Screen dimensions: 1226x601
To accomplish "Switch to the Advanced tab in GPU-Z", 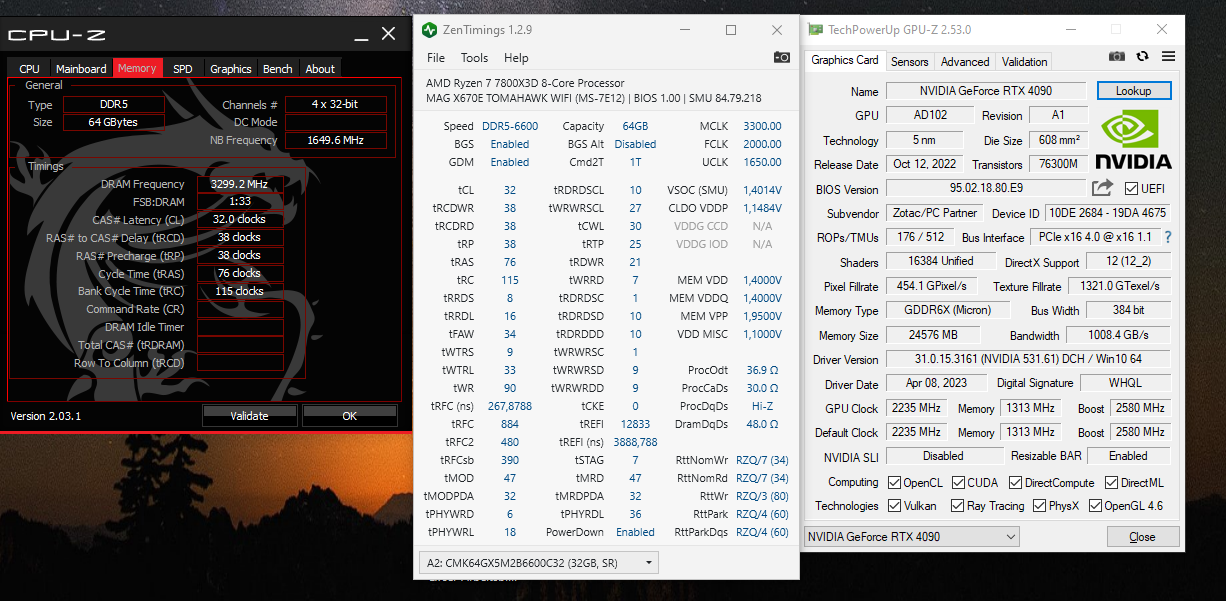I will tap(965, 62).
